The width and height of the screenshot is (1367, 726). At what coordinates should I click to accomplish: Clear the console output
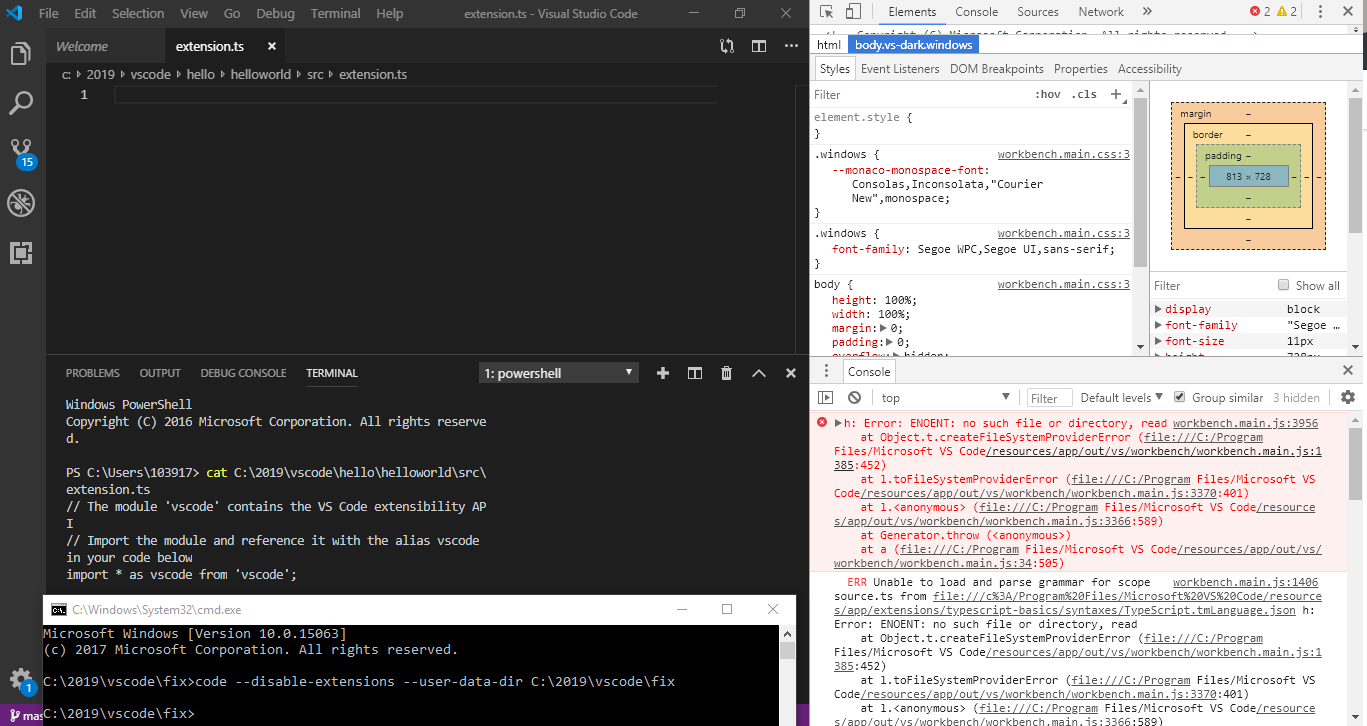click(x=854, y=397)
